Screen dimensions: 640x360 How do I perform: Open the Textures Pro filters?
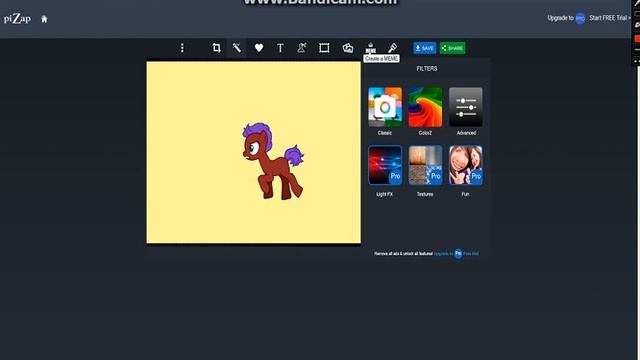[x=425, y=165]
